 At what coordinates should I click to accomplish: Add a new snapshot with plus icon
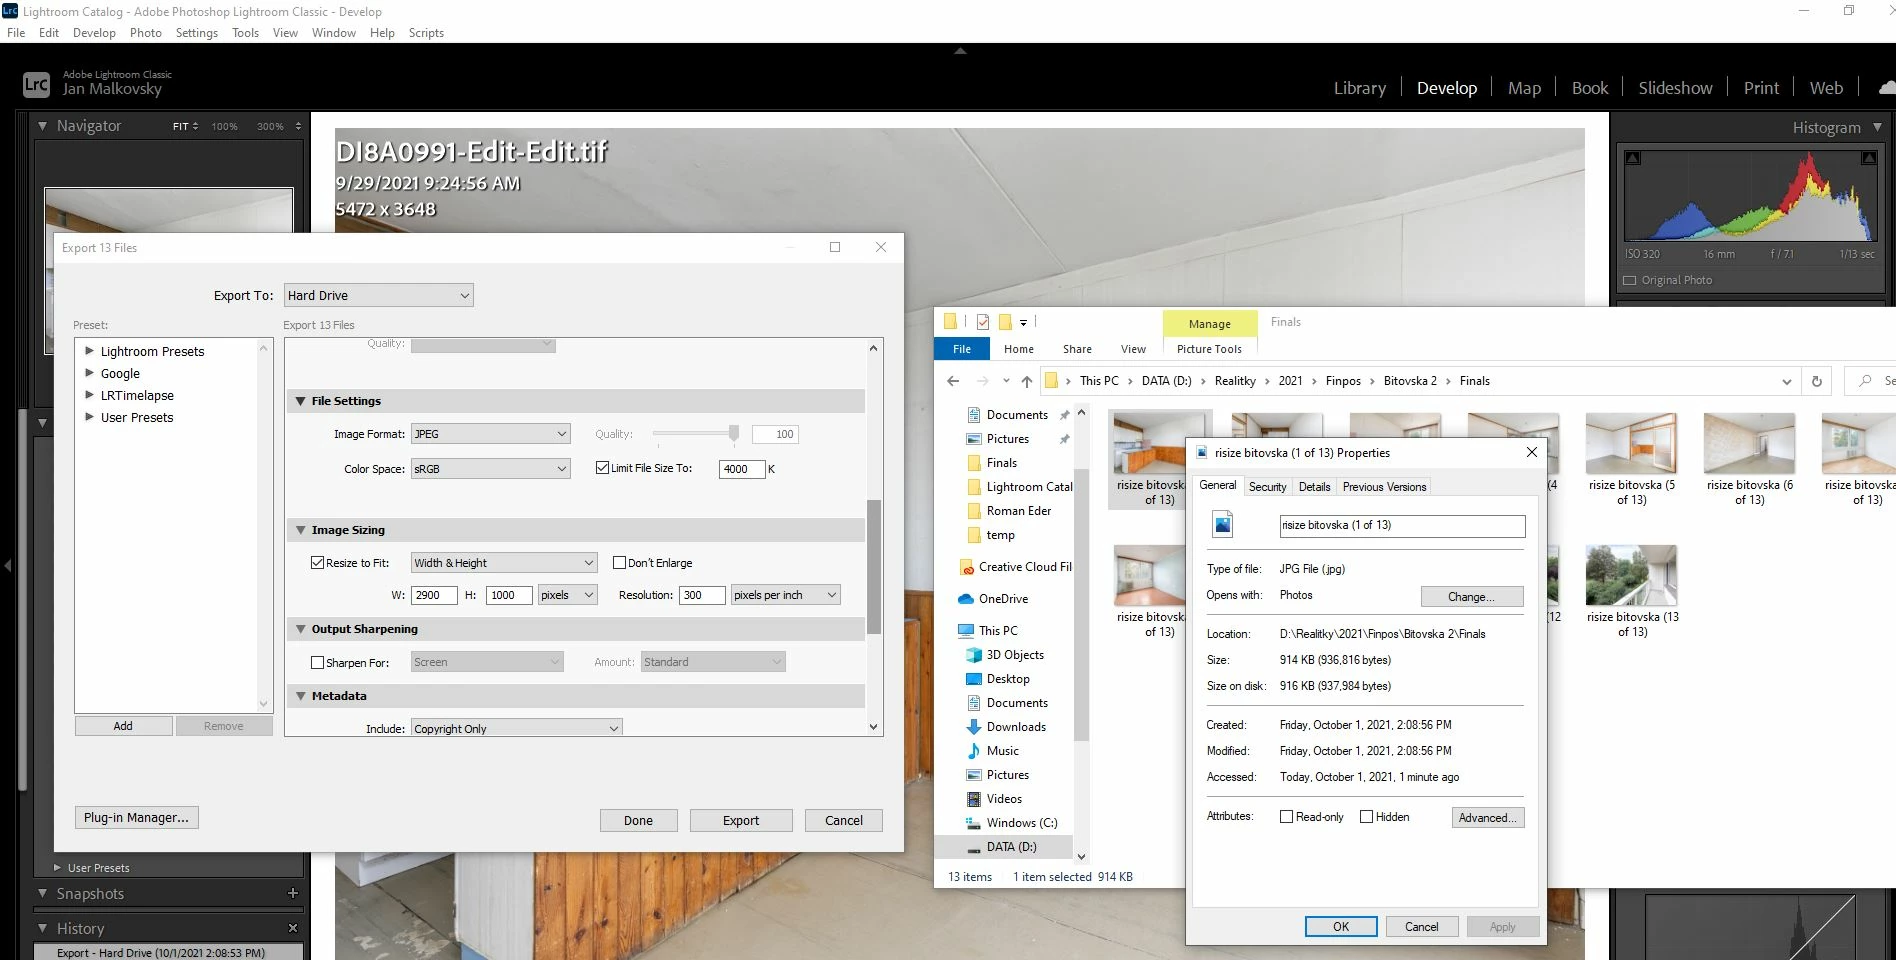pos(293,893)
